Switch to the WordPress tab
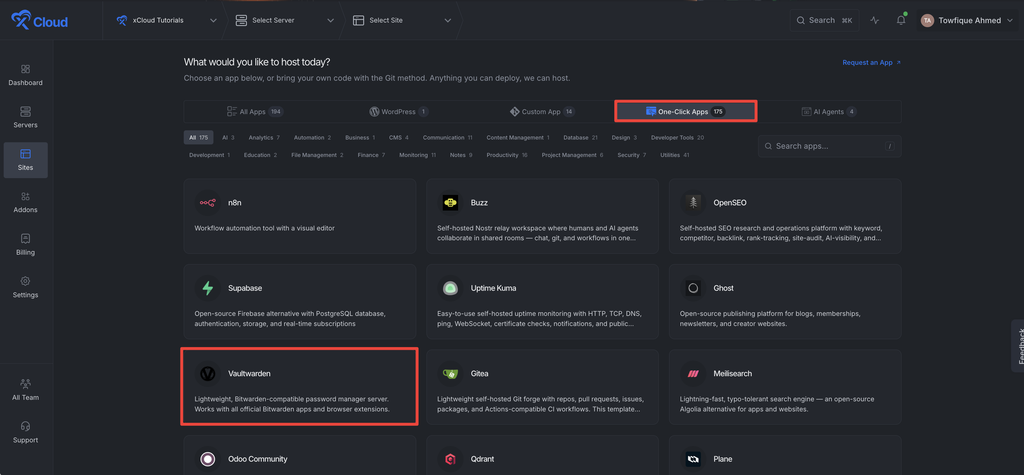 pos(398,112)
